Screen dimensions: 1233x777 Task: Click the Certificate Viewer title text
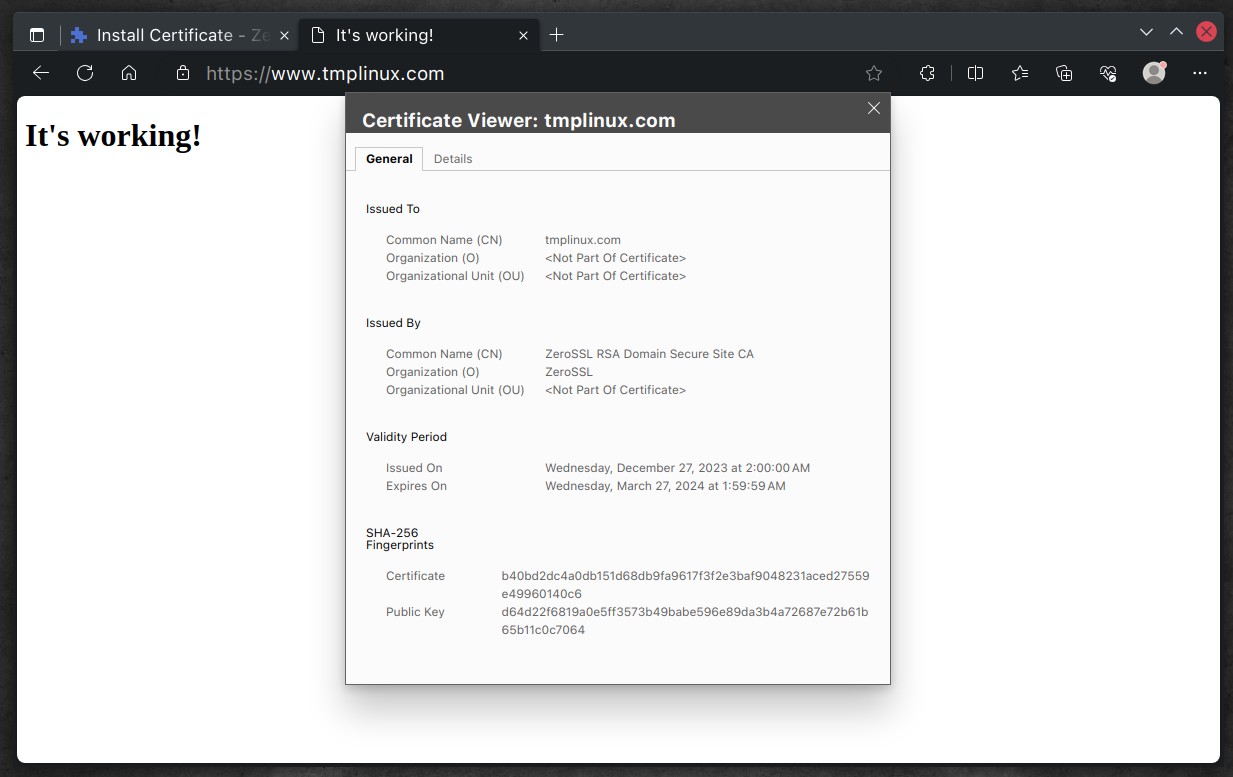click(519, 120)
